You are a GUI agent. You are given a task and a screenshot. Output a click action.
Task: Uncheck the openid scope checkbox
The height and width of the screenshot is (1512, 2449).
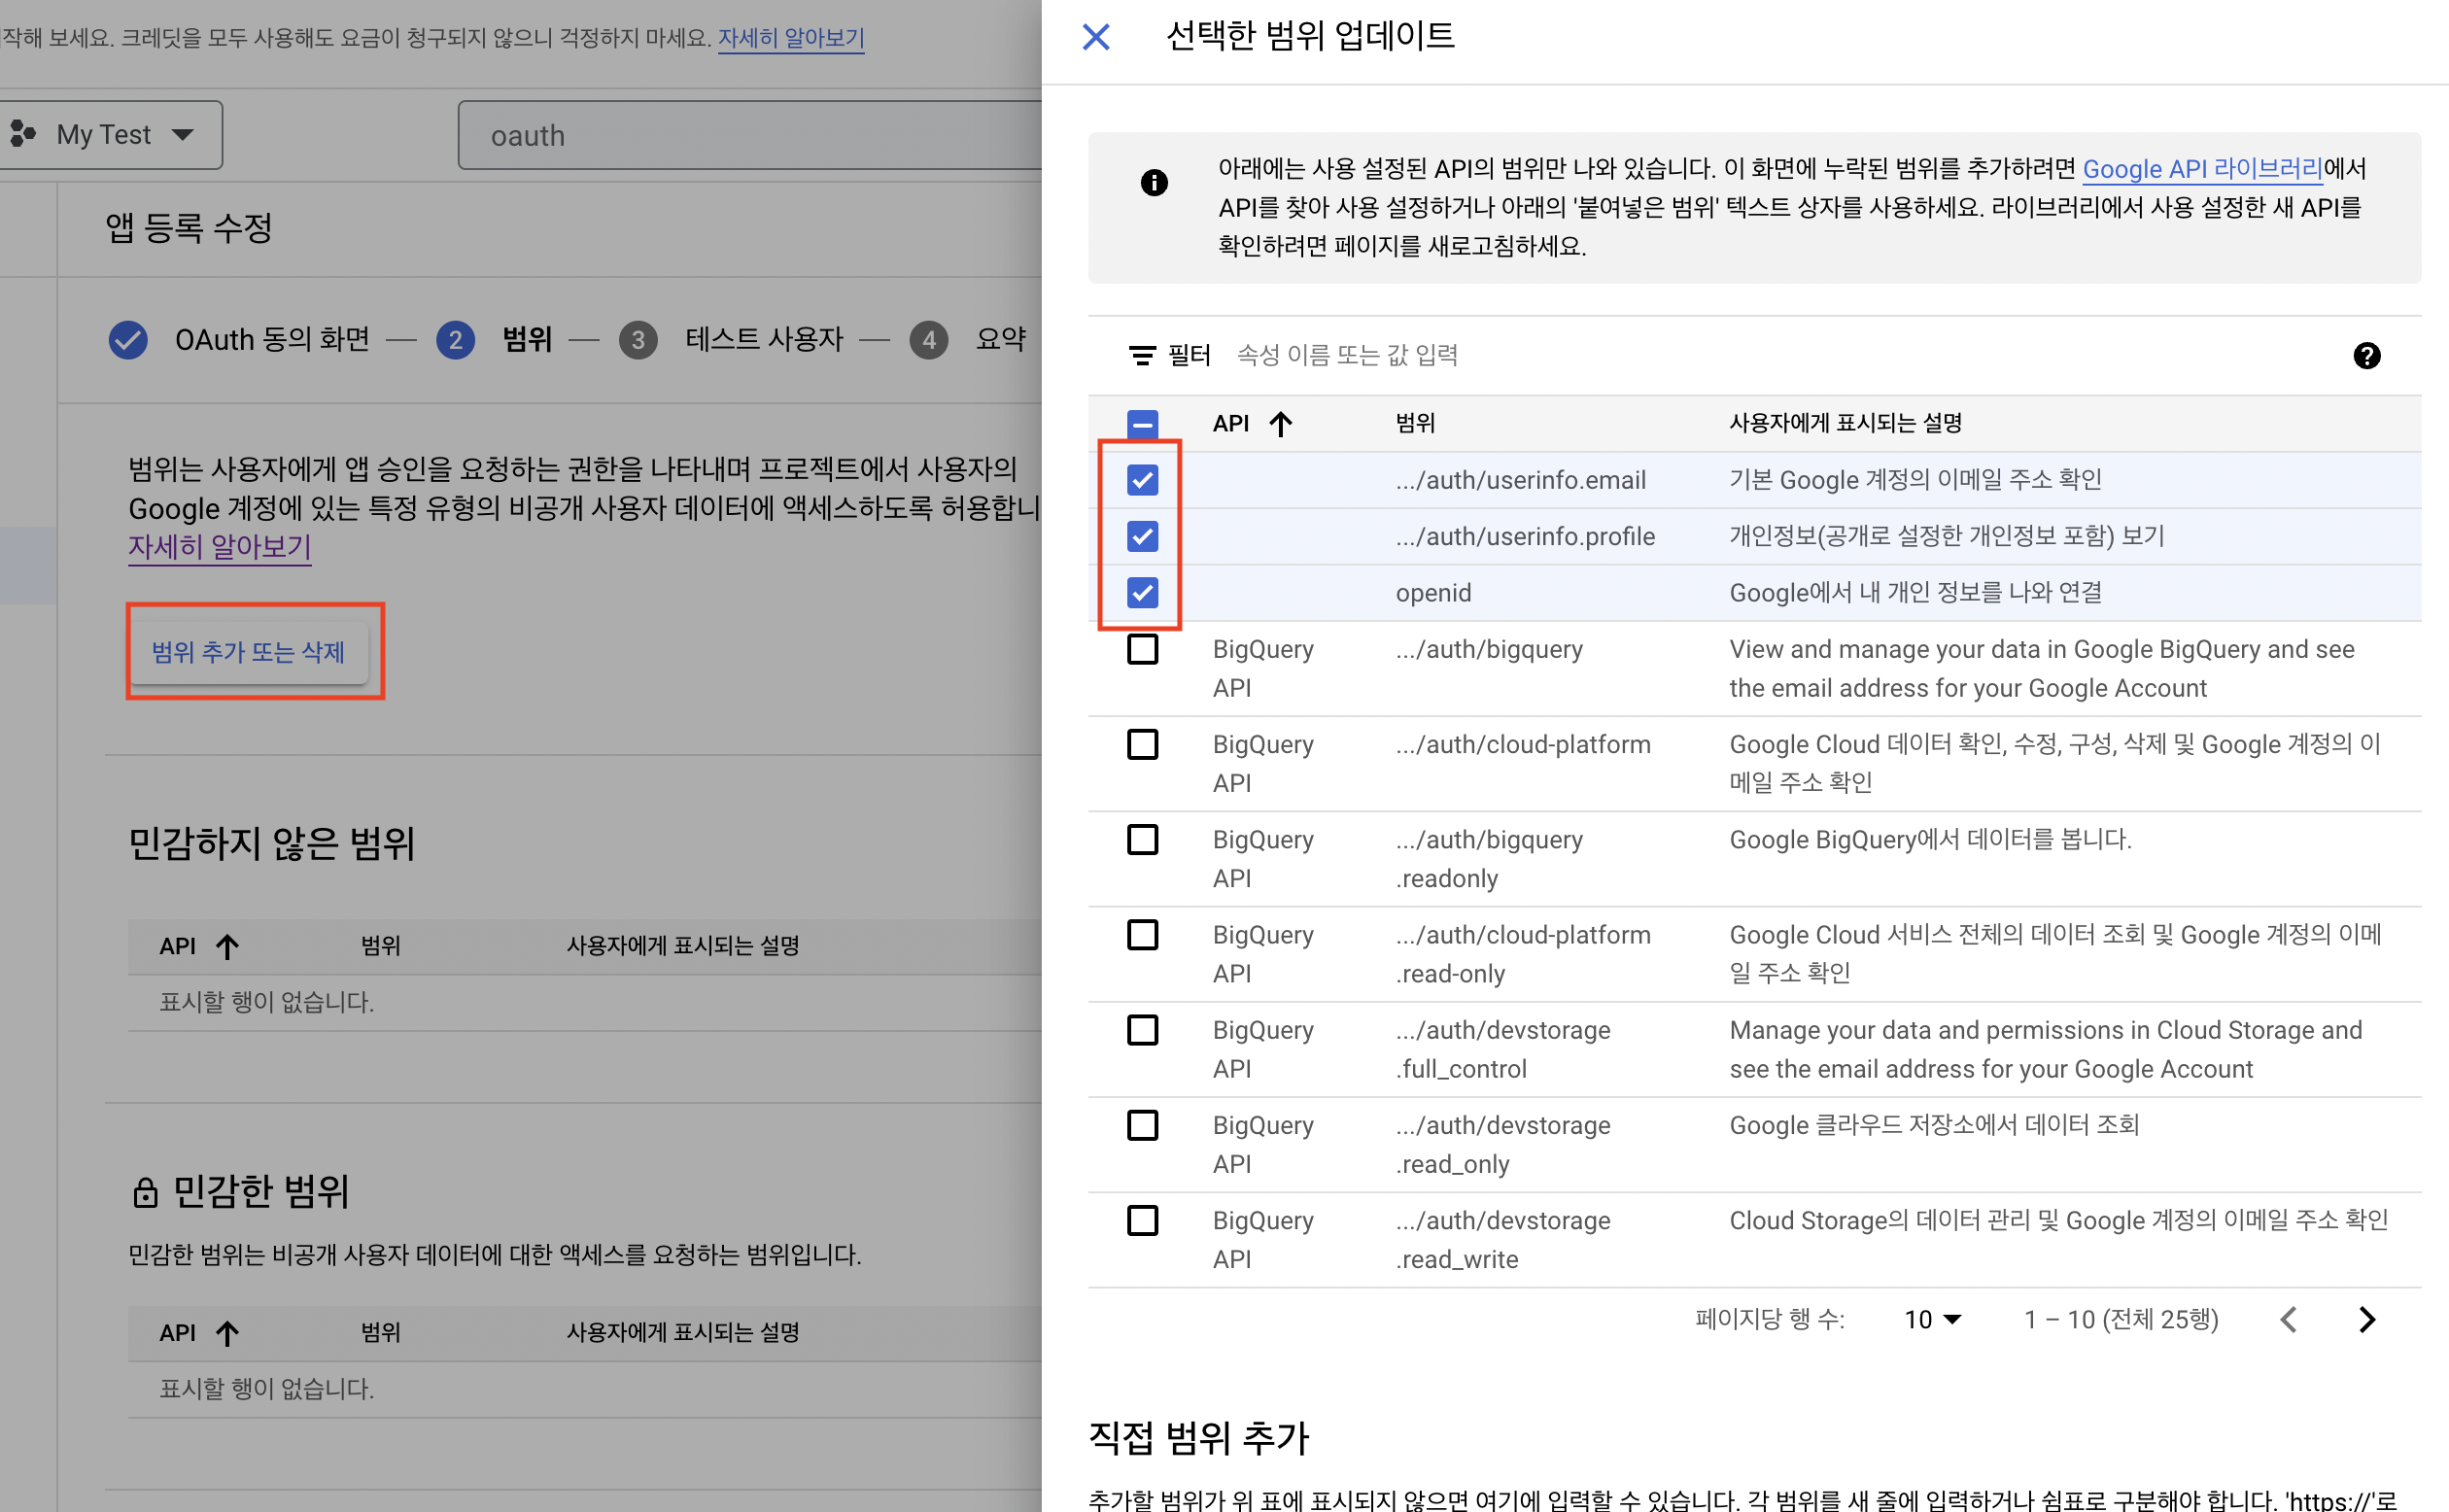tap(1142, 593)
